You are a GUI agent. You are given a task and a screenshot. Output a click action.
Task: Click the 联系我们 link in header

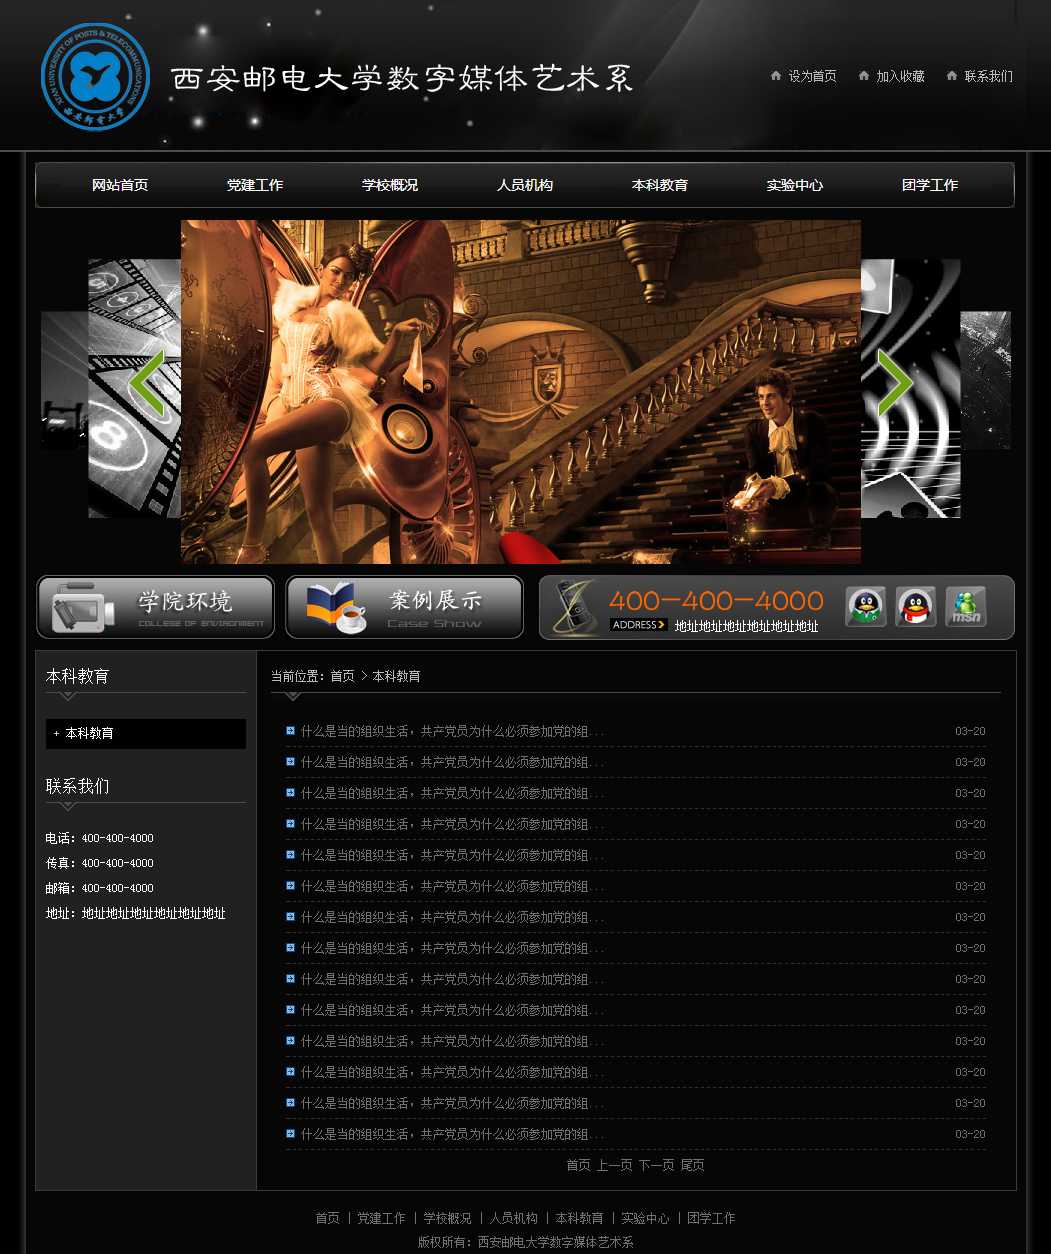(988, 76)
